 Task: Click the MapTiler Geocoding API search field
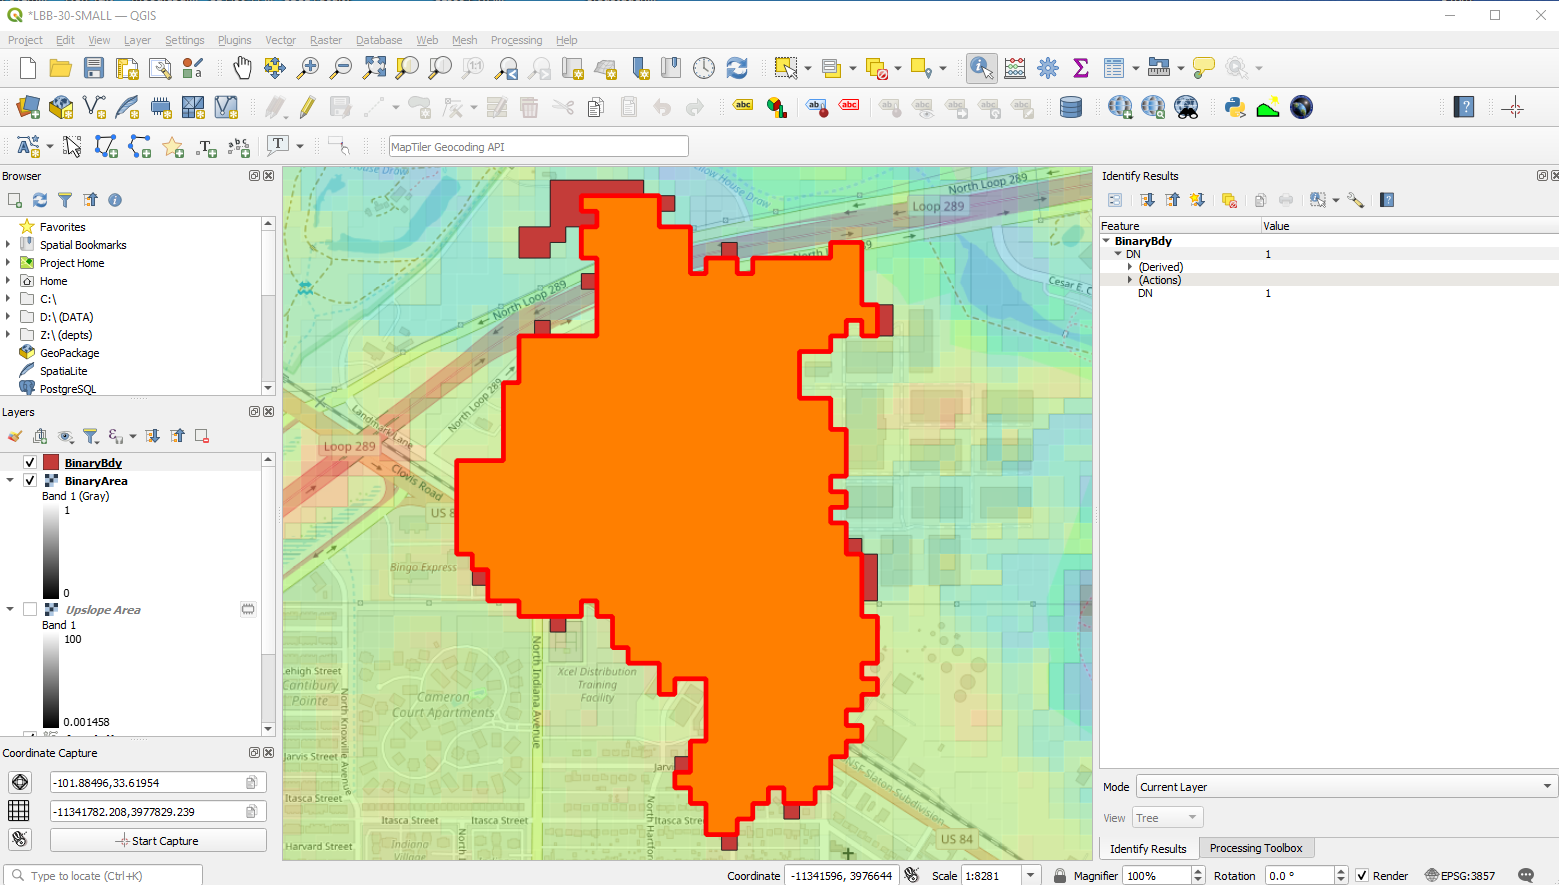(538, 146)
